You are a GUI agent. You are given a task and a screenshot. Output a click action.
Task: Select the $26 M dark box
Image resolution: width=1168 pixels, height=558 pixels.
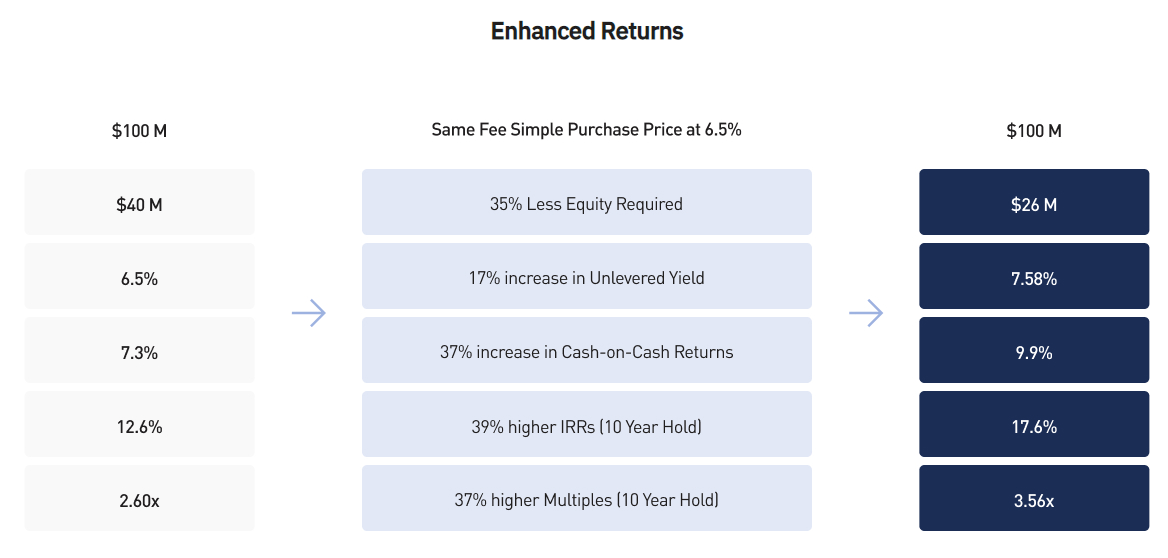[1034, 202]
